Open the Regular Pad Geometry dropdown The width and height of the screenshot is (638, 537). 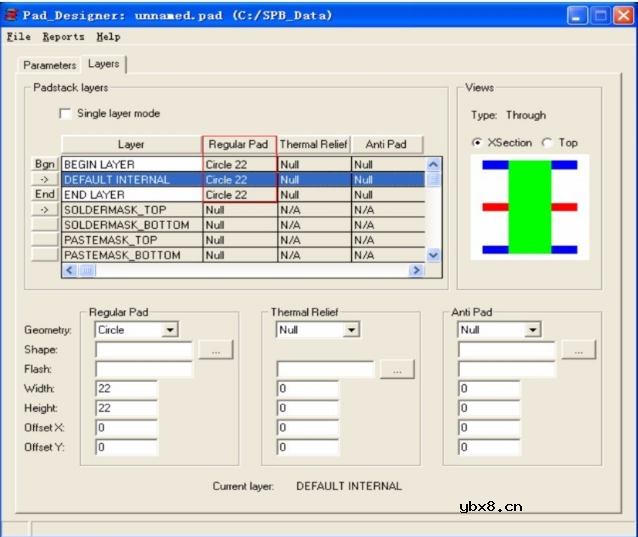pyautogui.click(x=169, y=330)
